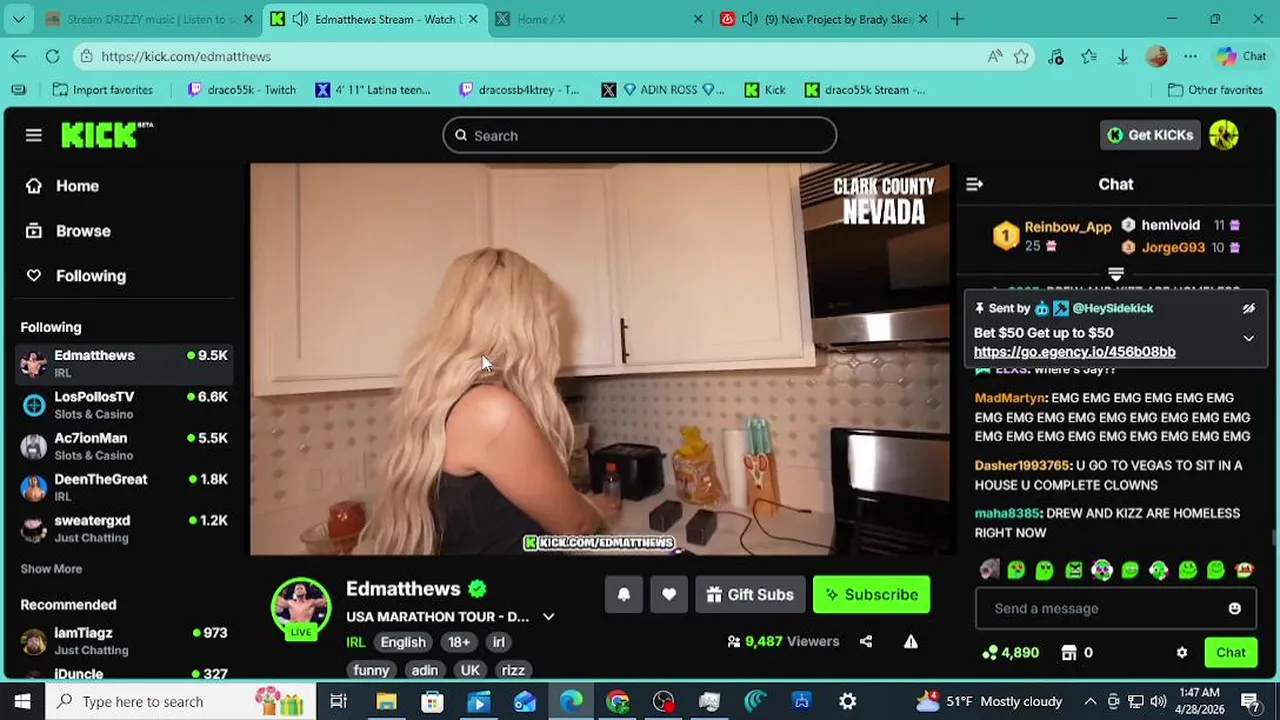This screenshot has width=1280, height=720.
Task: Click the Edmatthews live avatar
Action: point(301,607)
